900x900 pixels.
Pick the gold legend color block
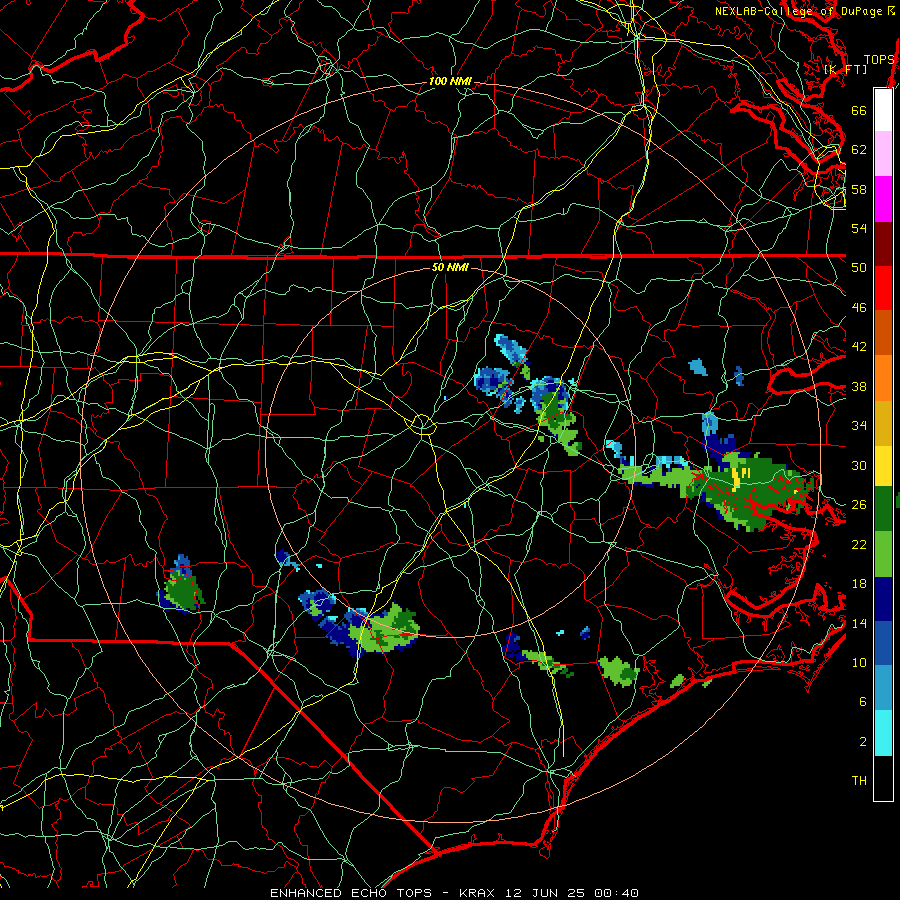coord(883,423)
